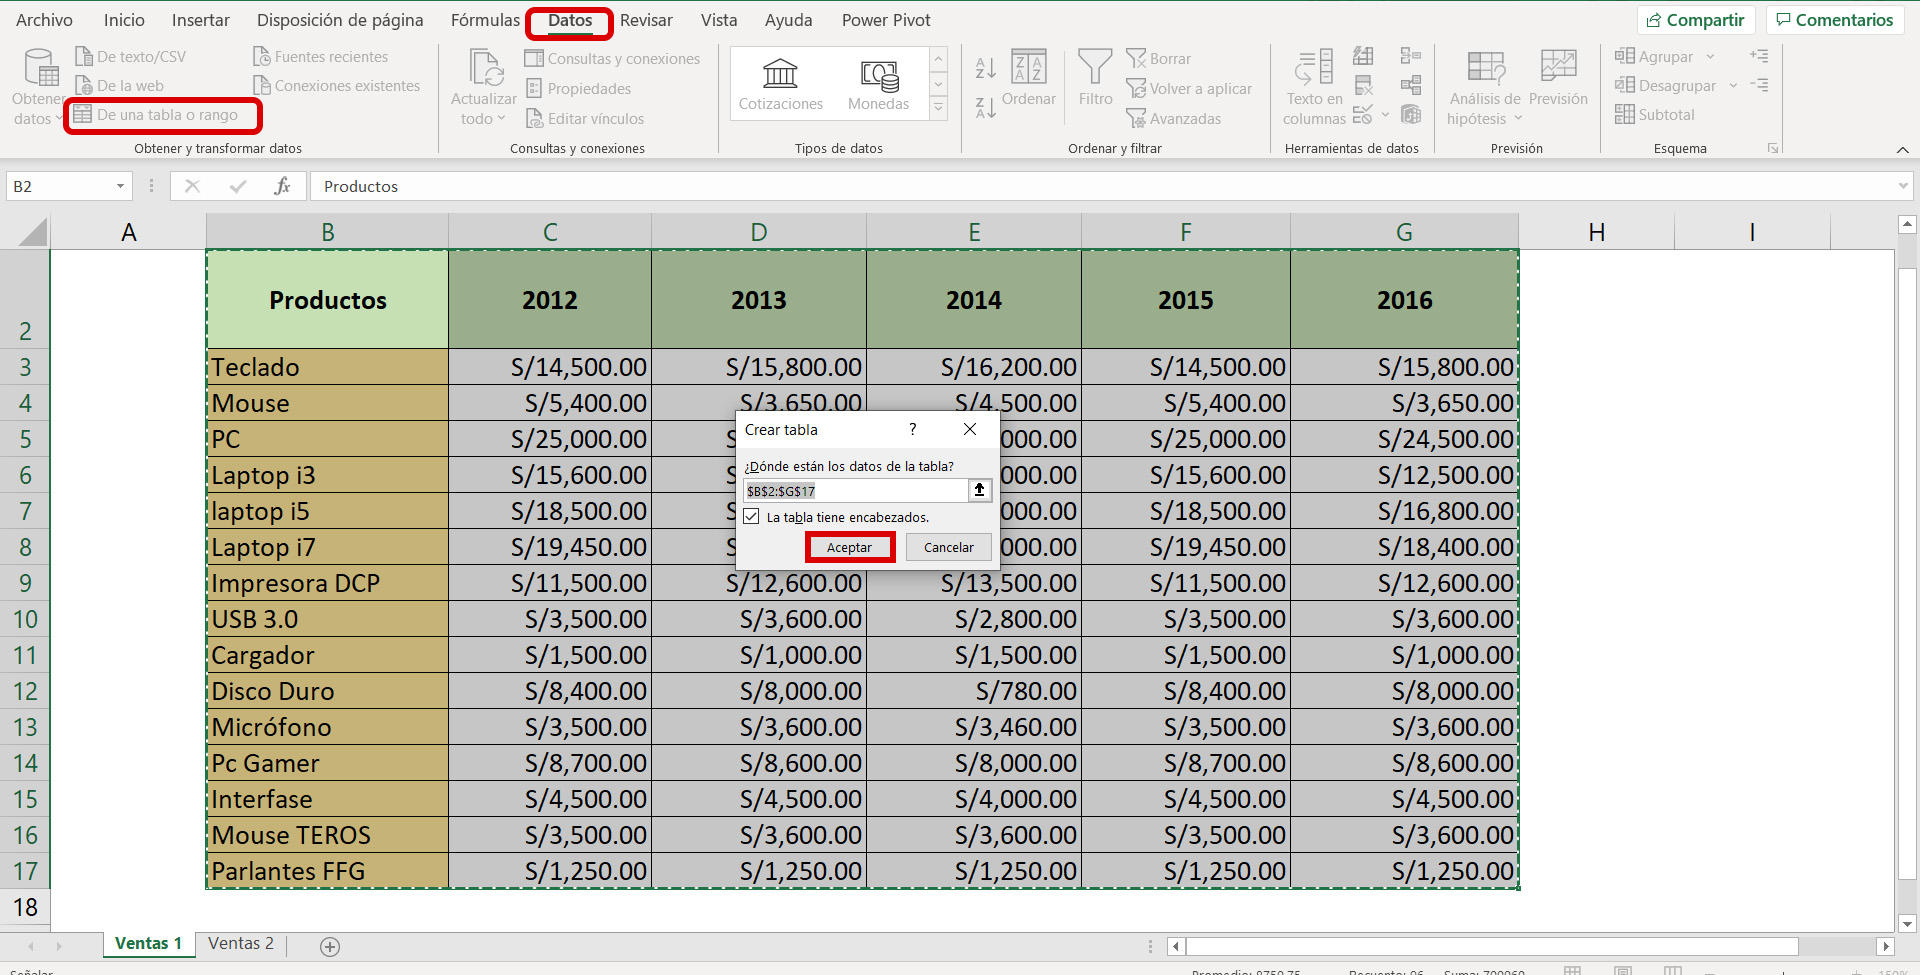The width and height of the screenshot is (1920, 975).
Task: Cancel the Crear tabla dialog
Action: [947, 547]
